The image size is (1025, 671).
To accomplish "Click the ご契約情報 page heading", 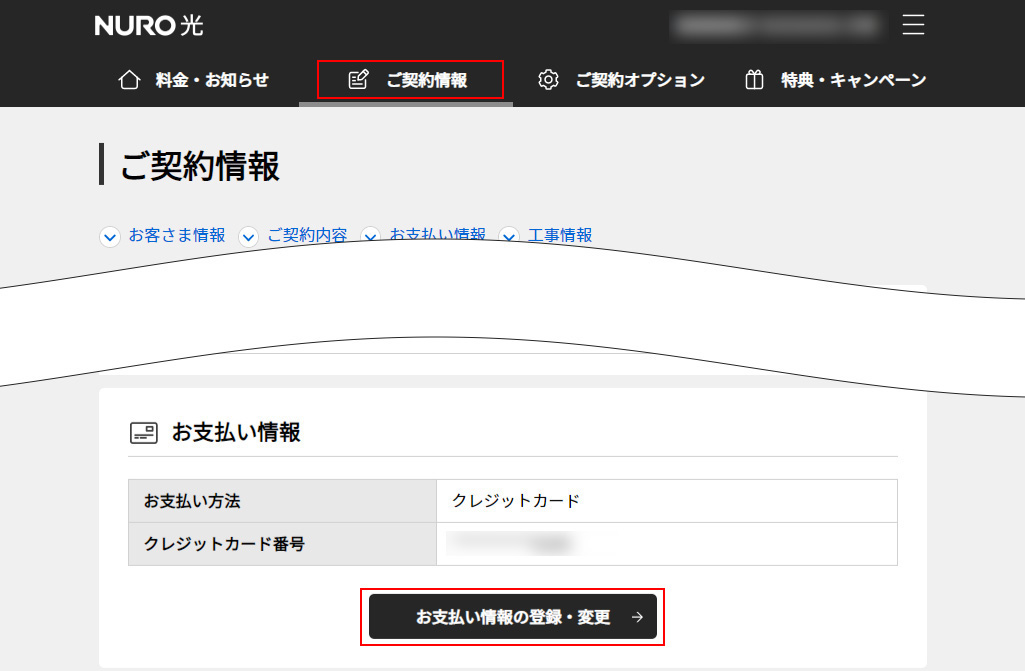I will pos(200,165).
